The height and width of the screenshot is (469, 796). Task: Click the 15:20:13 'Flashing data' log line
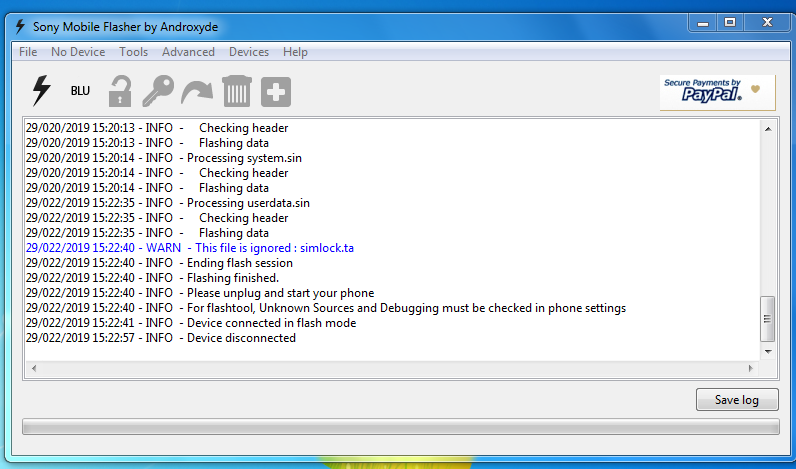[x=147, y=143]
